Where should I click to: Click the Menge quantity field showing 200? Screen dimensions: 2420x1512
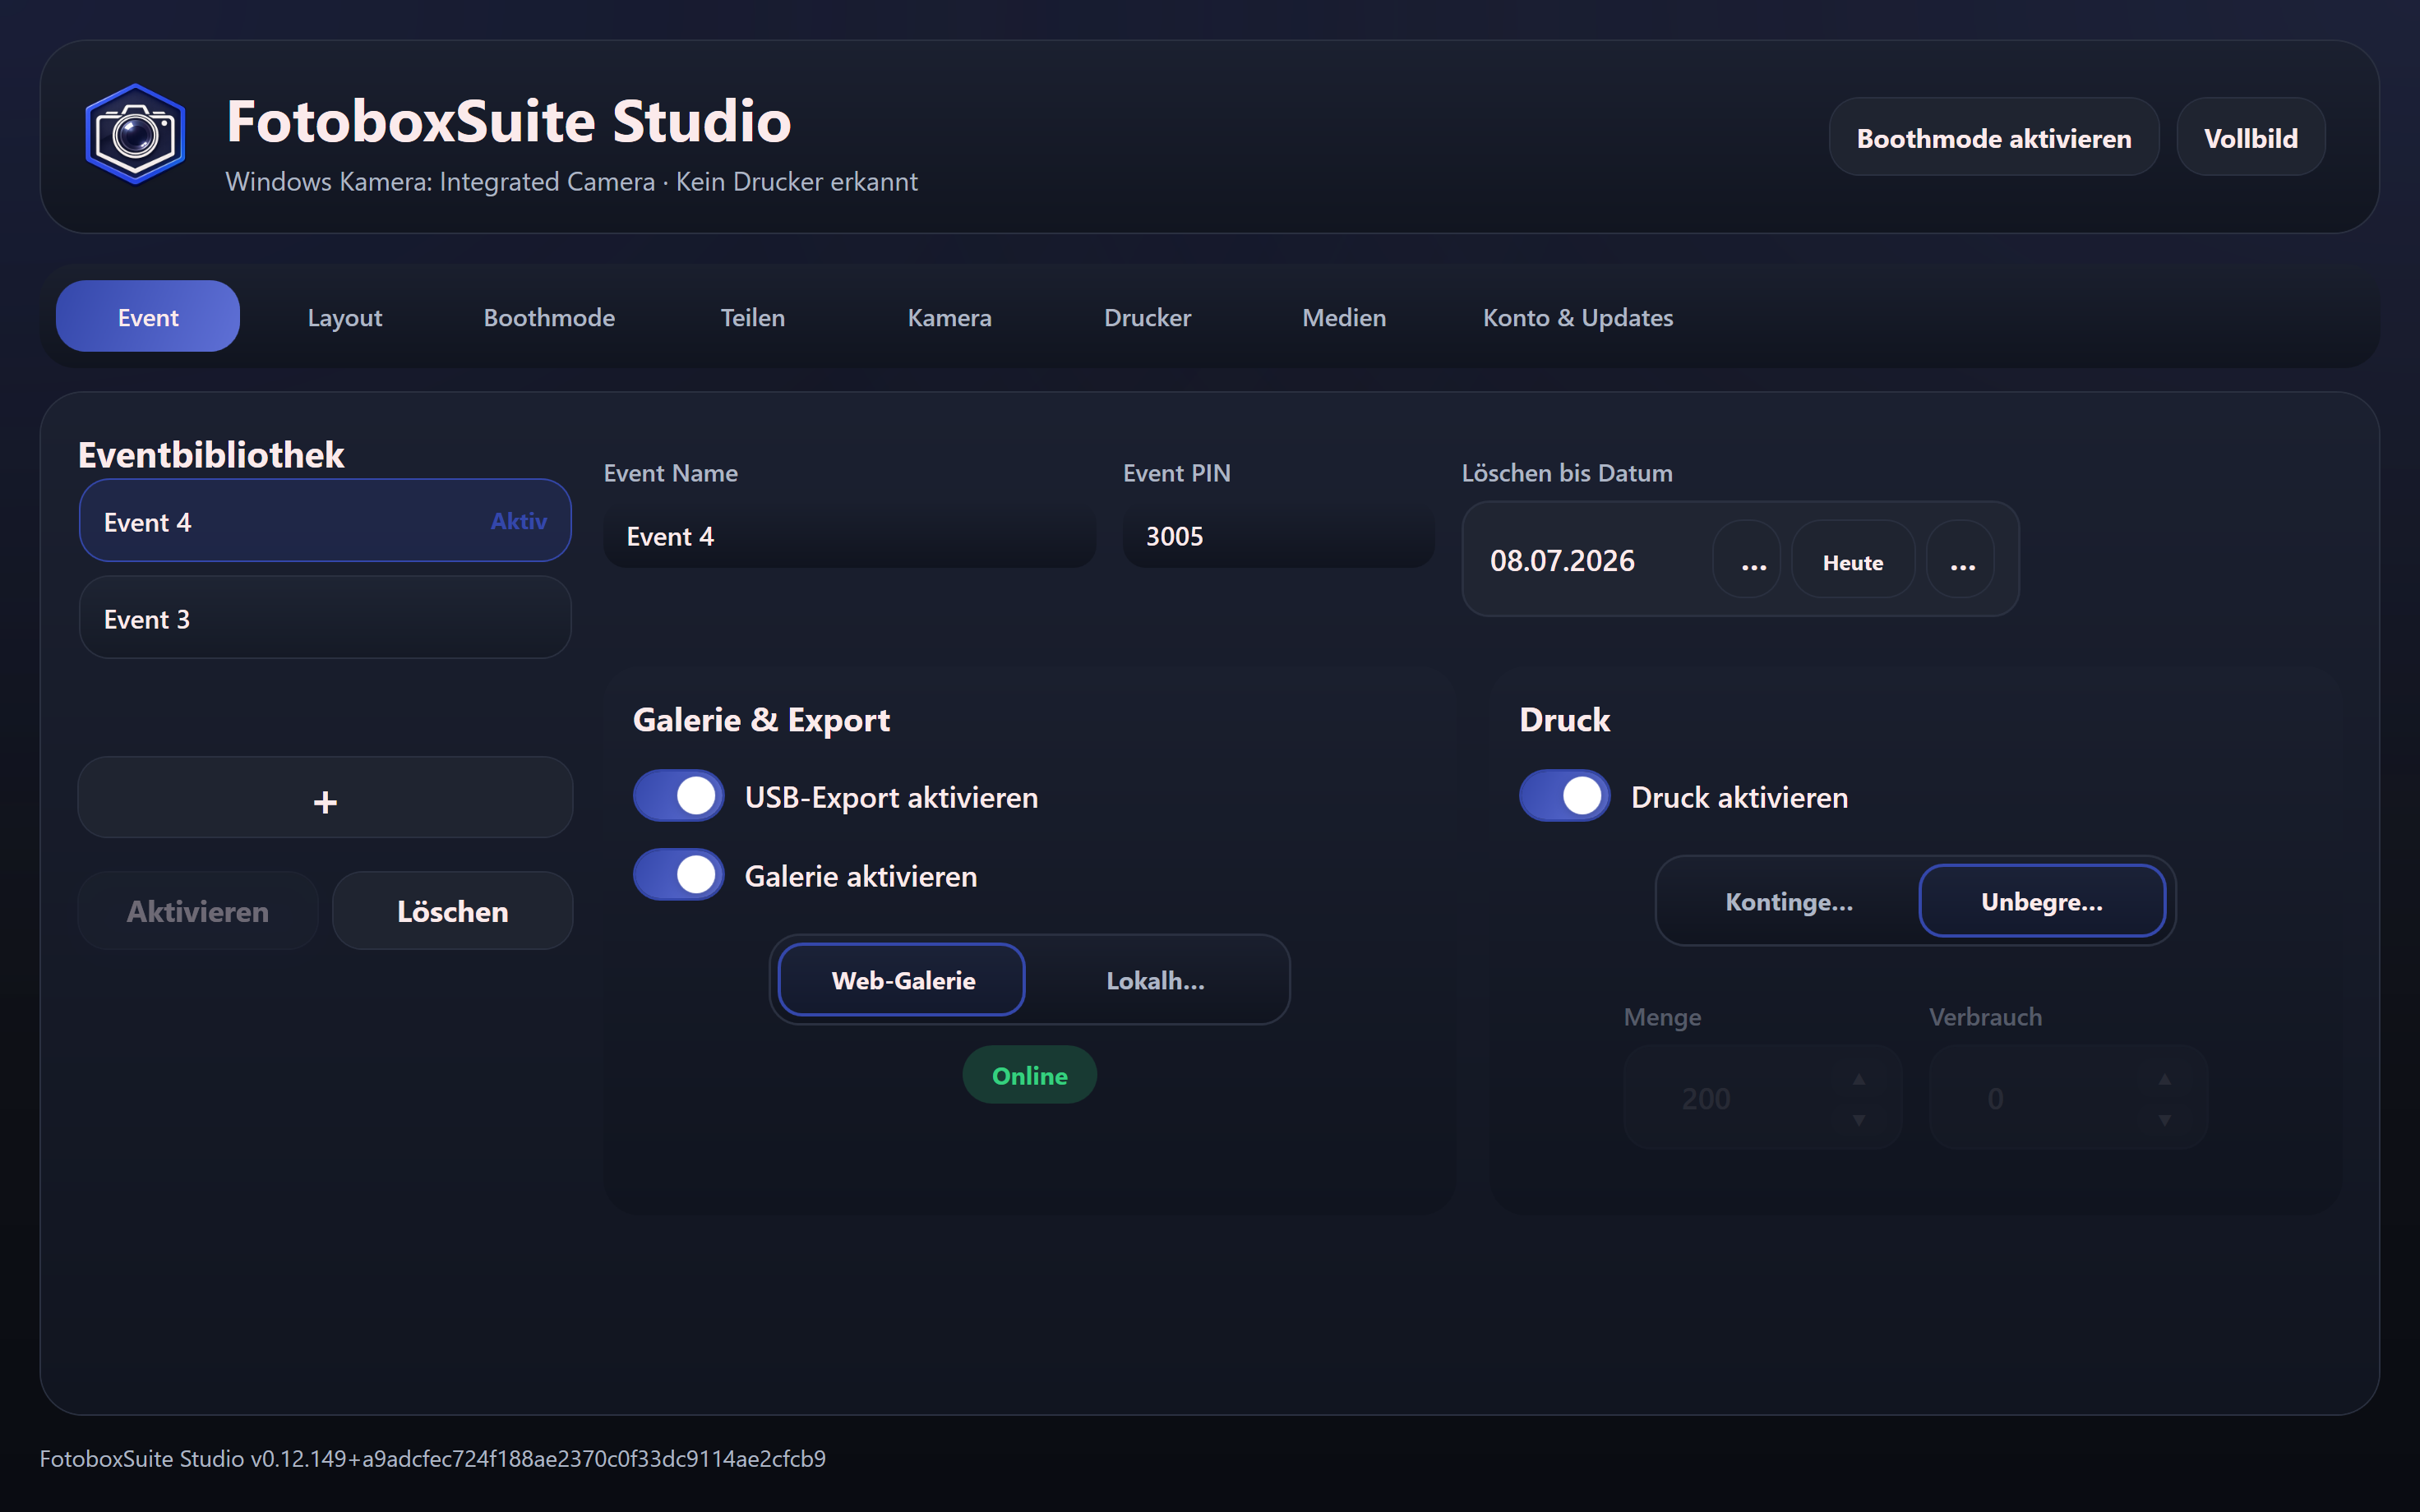coord(1762,1098)
